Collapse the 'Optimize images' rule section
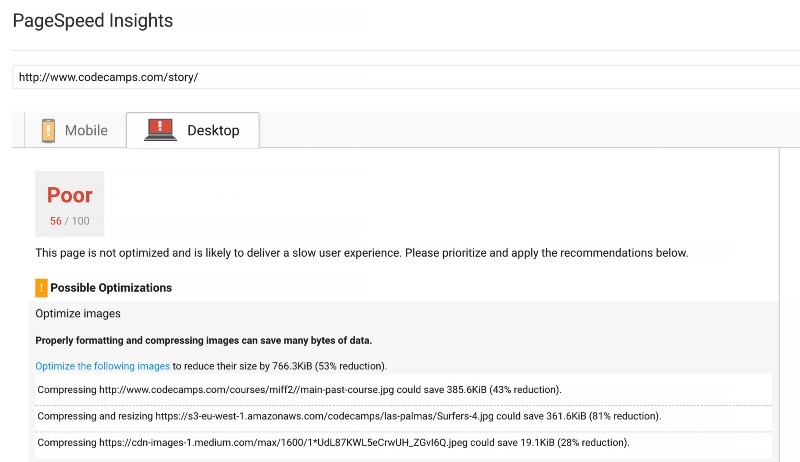Viewport: 800px width, 462px height. 78,314
